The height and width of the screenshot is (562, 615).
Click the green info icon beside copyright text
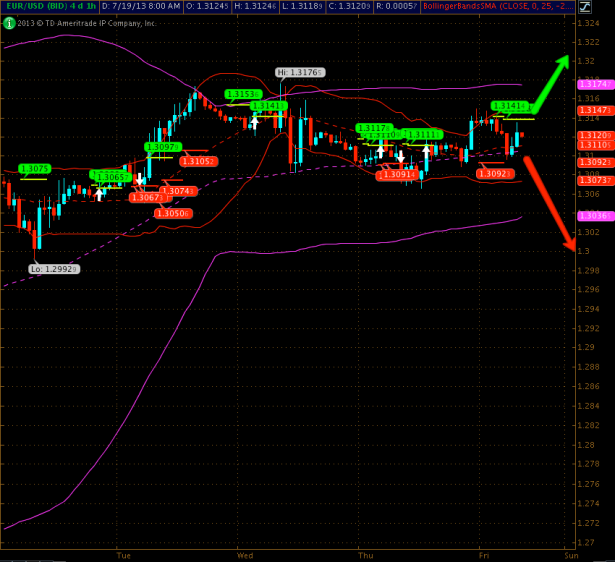[x=10, y=22]
